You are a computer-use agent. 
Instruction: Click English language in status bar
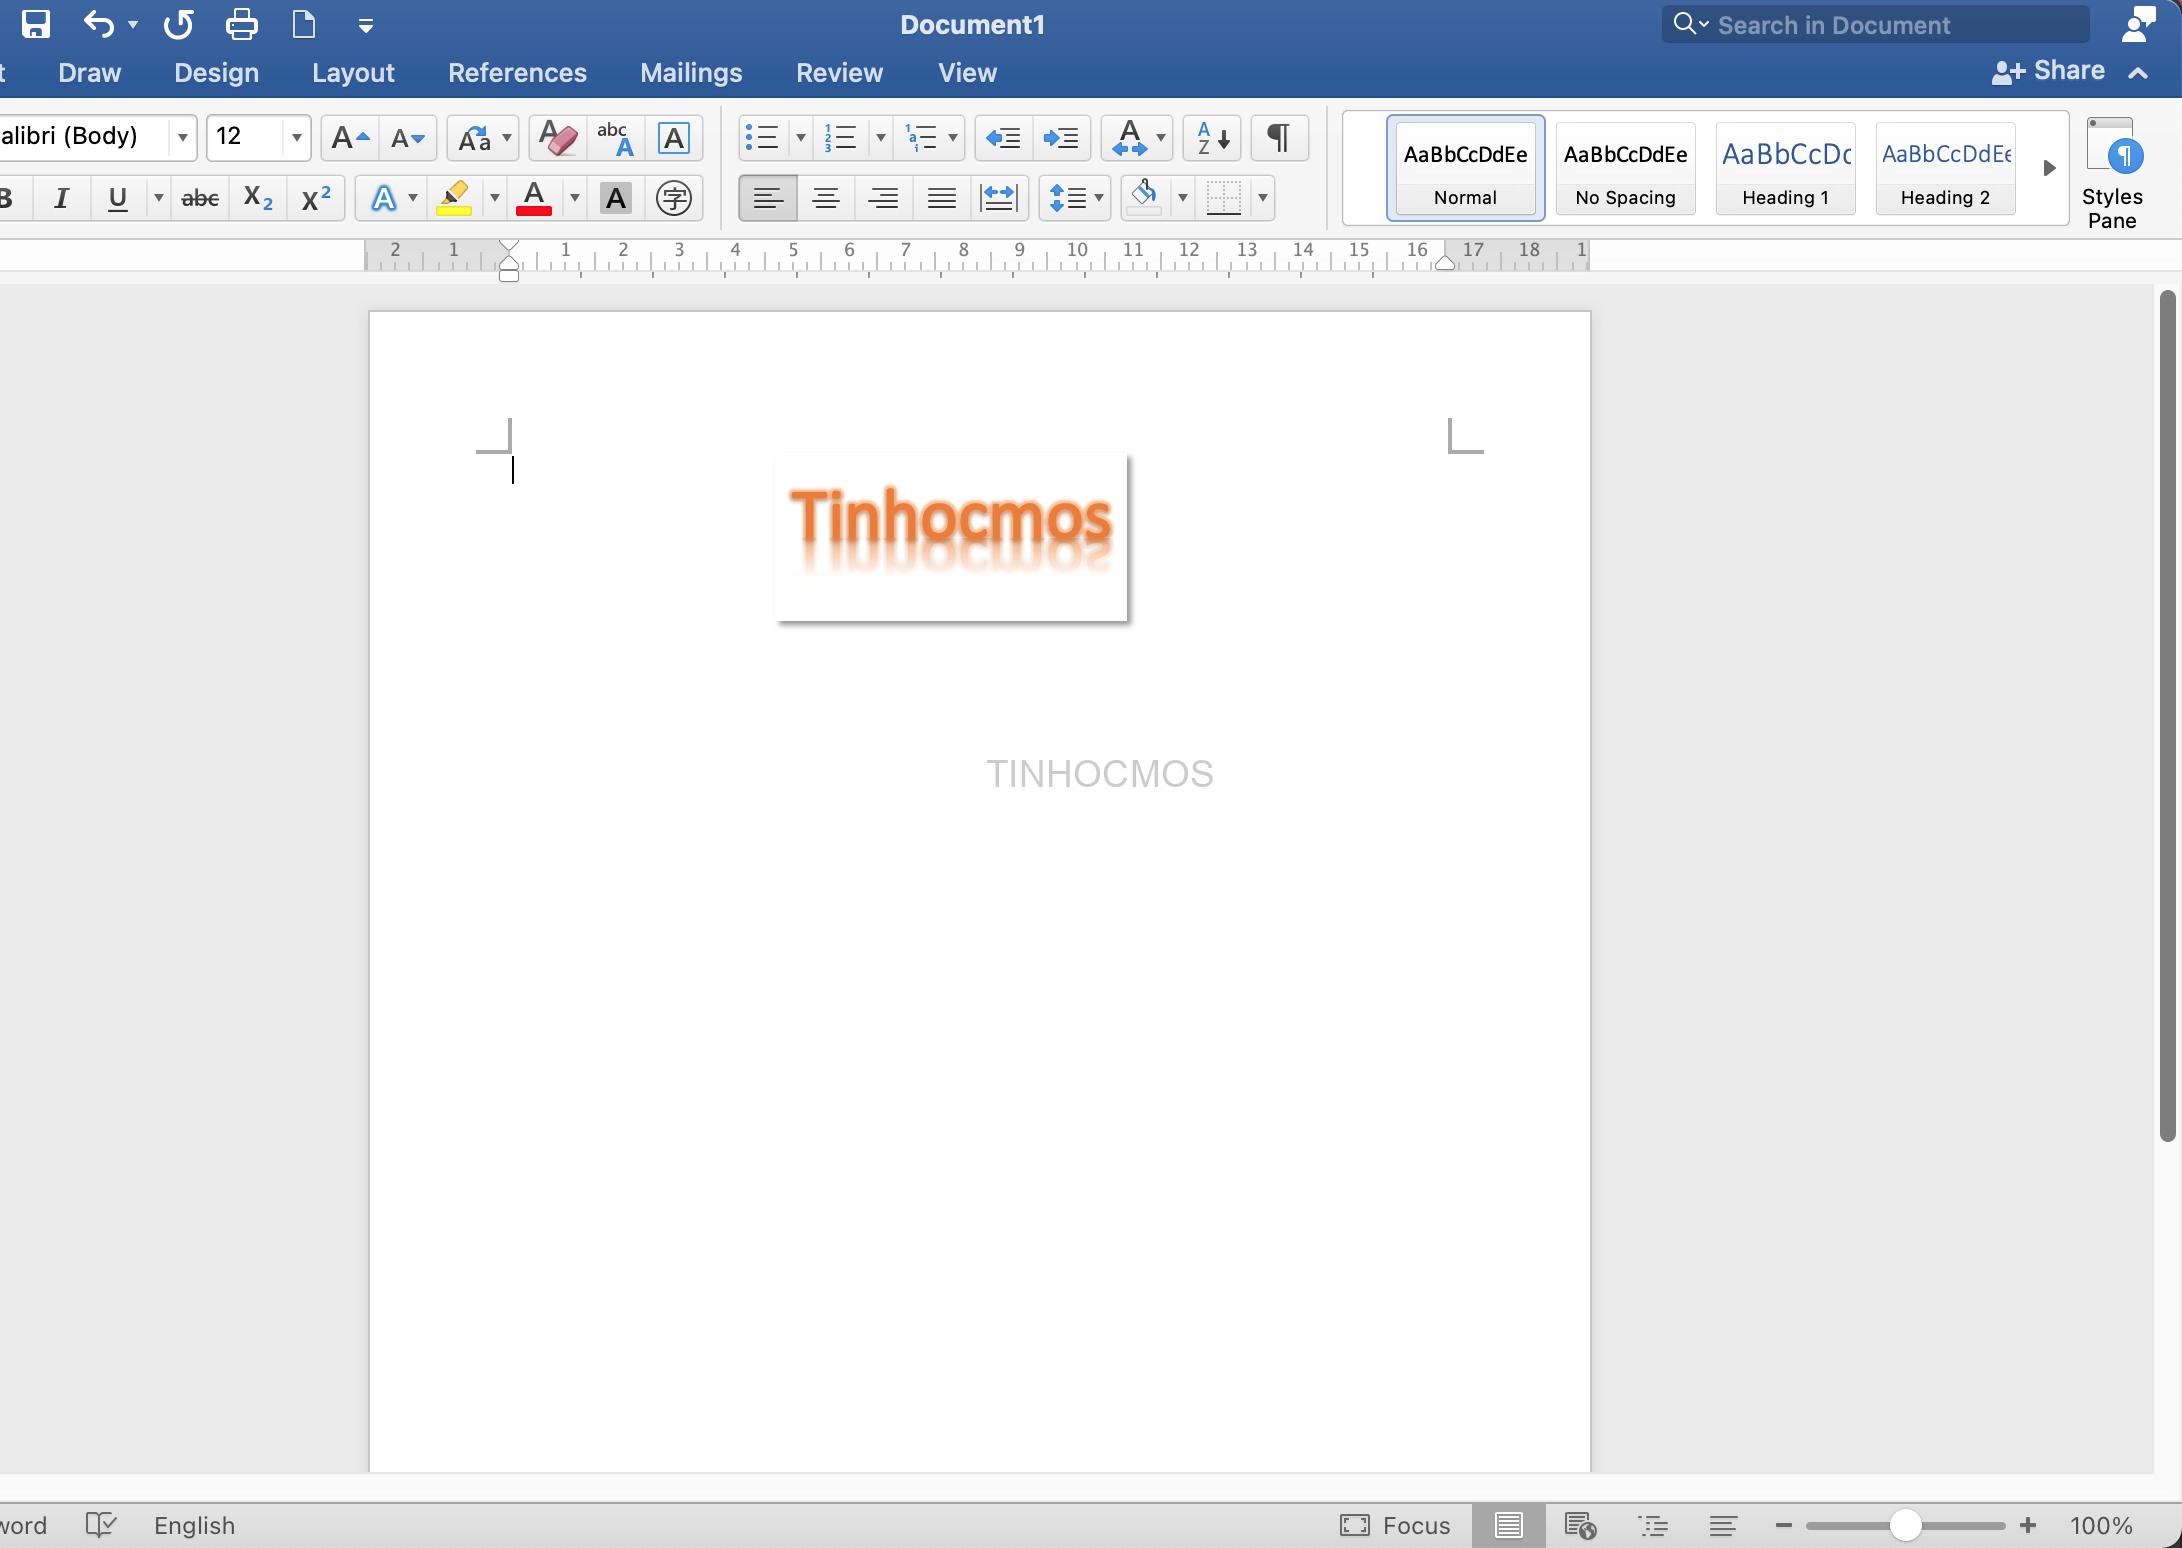point(194,1525)
